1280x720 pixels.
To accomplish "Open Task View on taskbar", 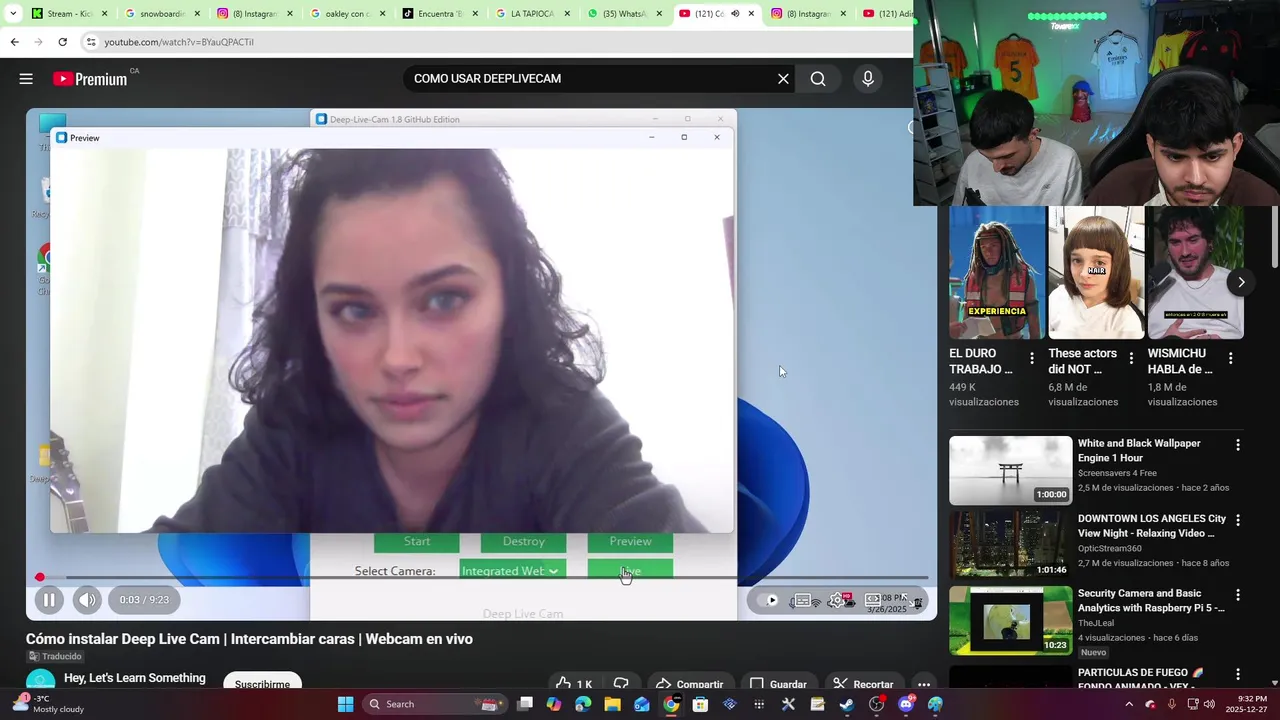I will point(525,704).
